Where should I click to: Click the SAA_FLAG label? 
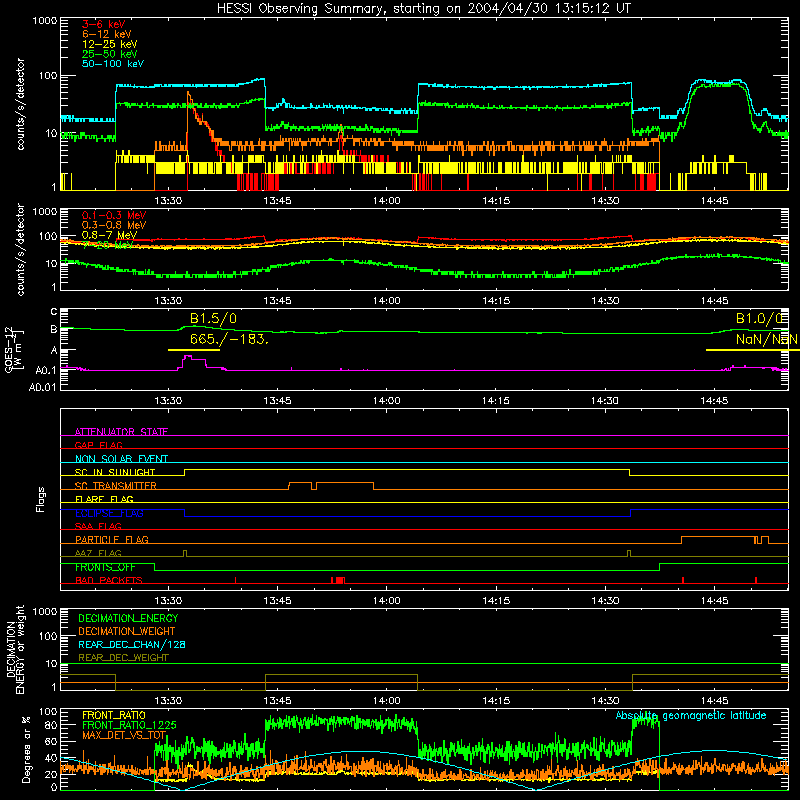point(98,526)
